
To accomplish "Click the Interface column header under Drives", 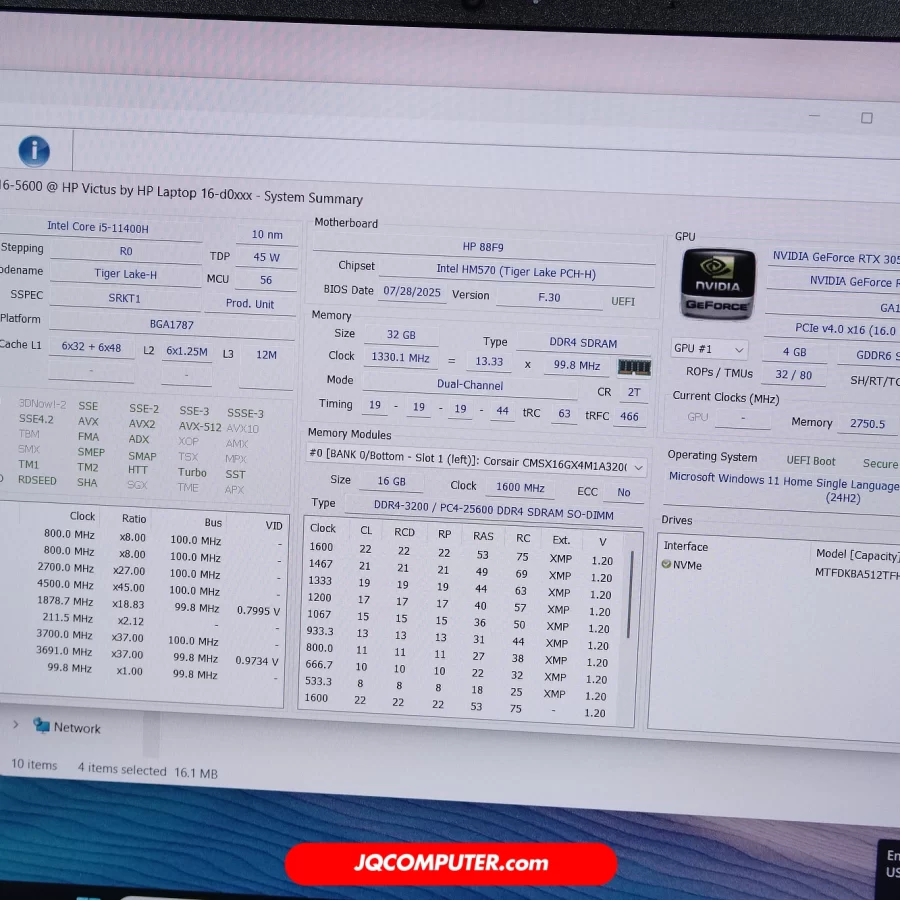I will pos(686,547).
